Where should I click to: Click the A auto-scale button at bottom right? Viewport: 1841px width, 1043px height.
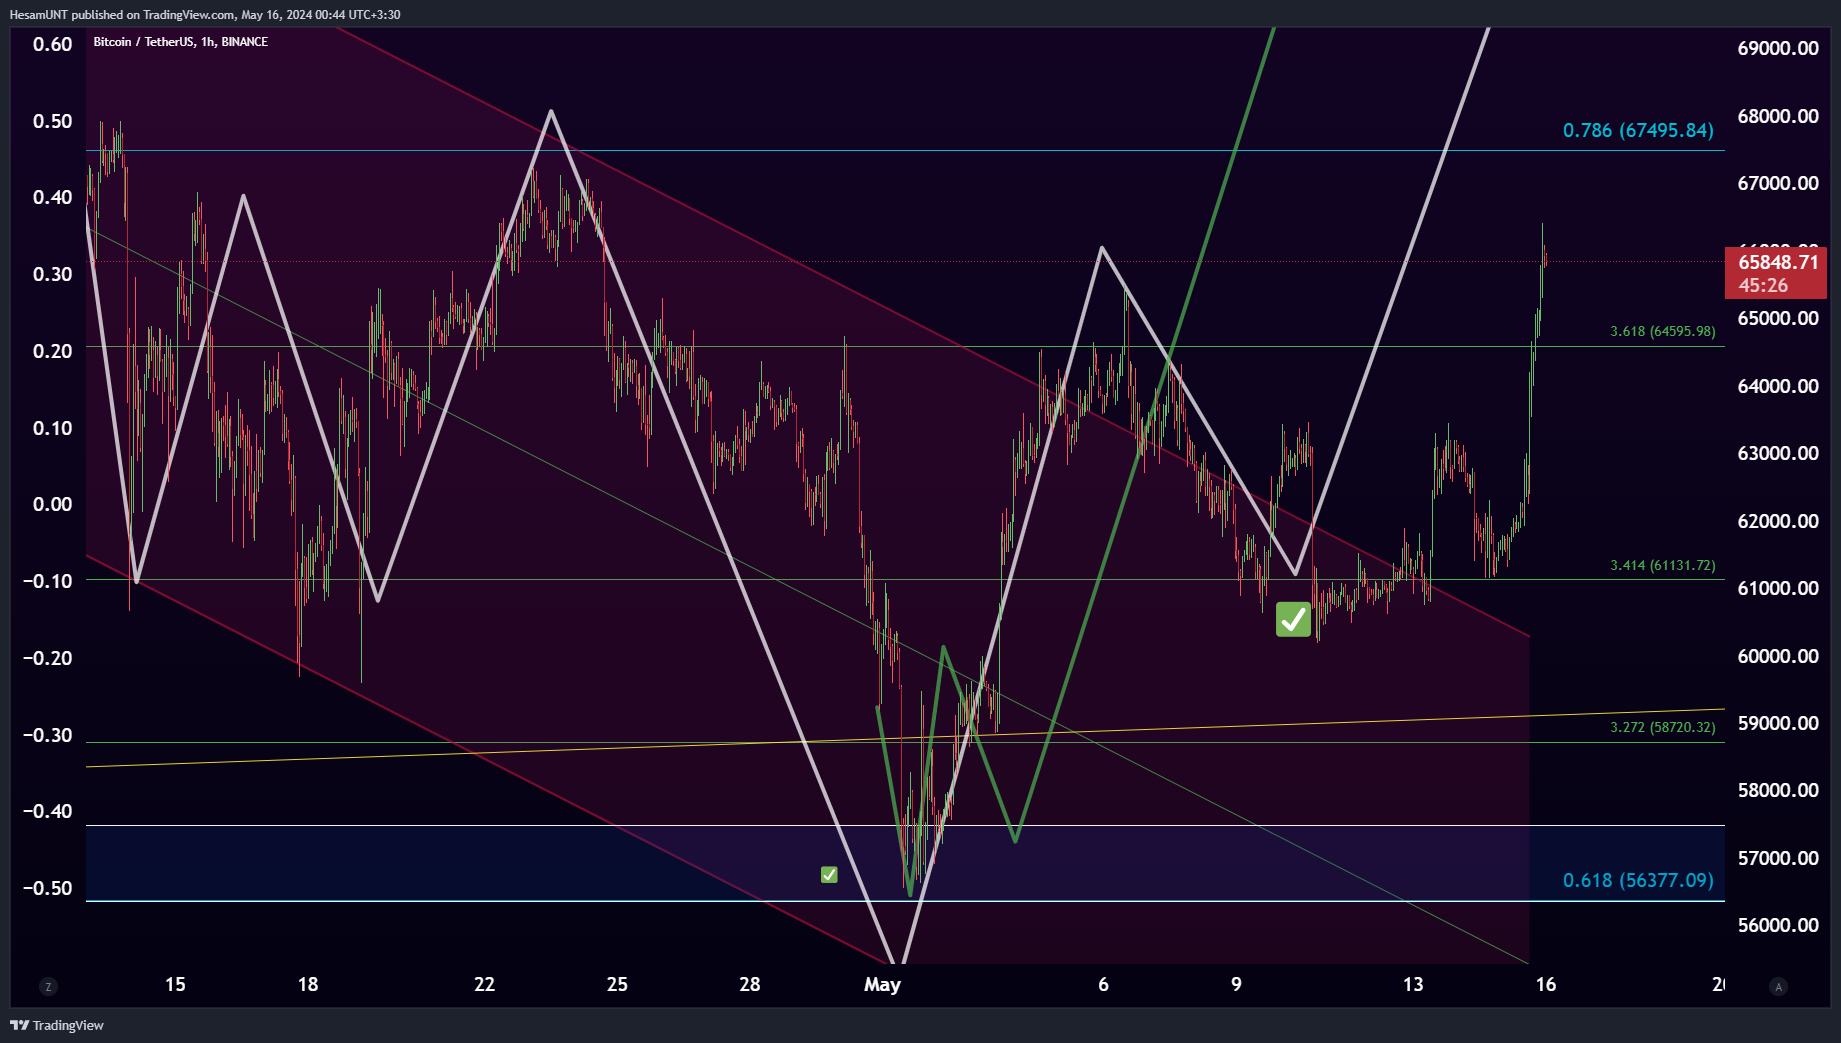click(1778, 987)
